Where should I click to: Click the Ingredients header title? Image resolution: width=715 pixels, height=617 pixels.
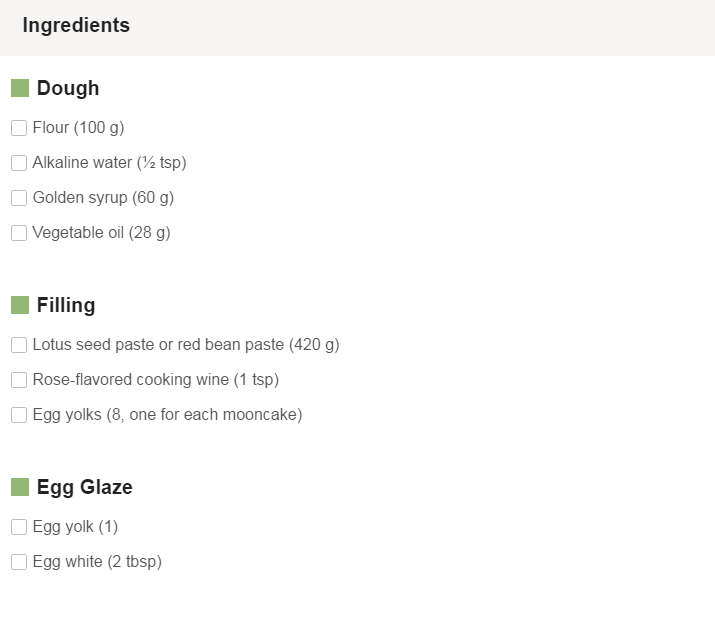pyautogui.click(x=76, y=25)
